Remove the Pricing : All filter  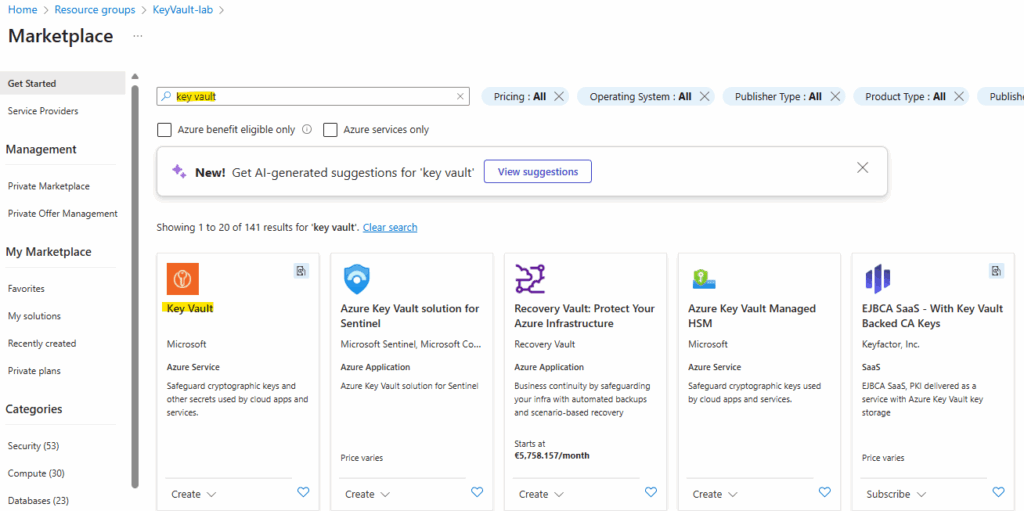[559, 97]
